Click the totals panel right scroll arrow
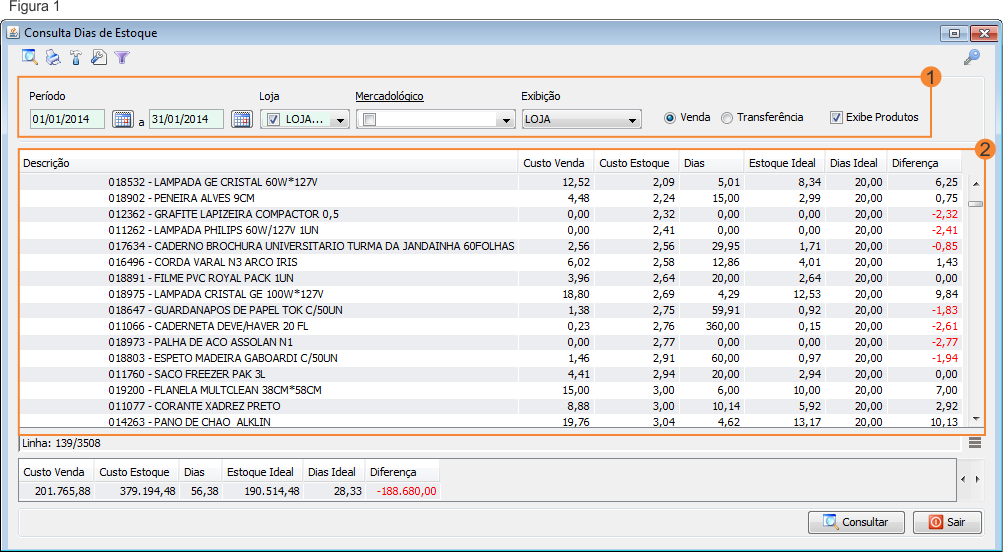This screenshot has width=1003, height=552. (x=977, y=479)
